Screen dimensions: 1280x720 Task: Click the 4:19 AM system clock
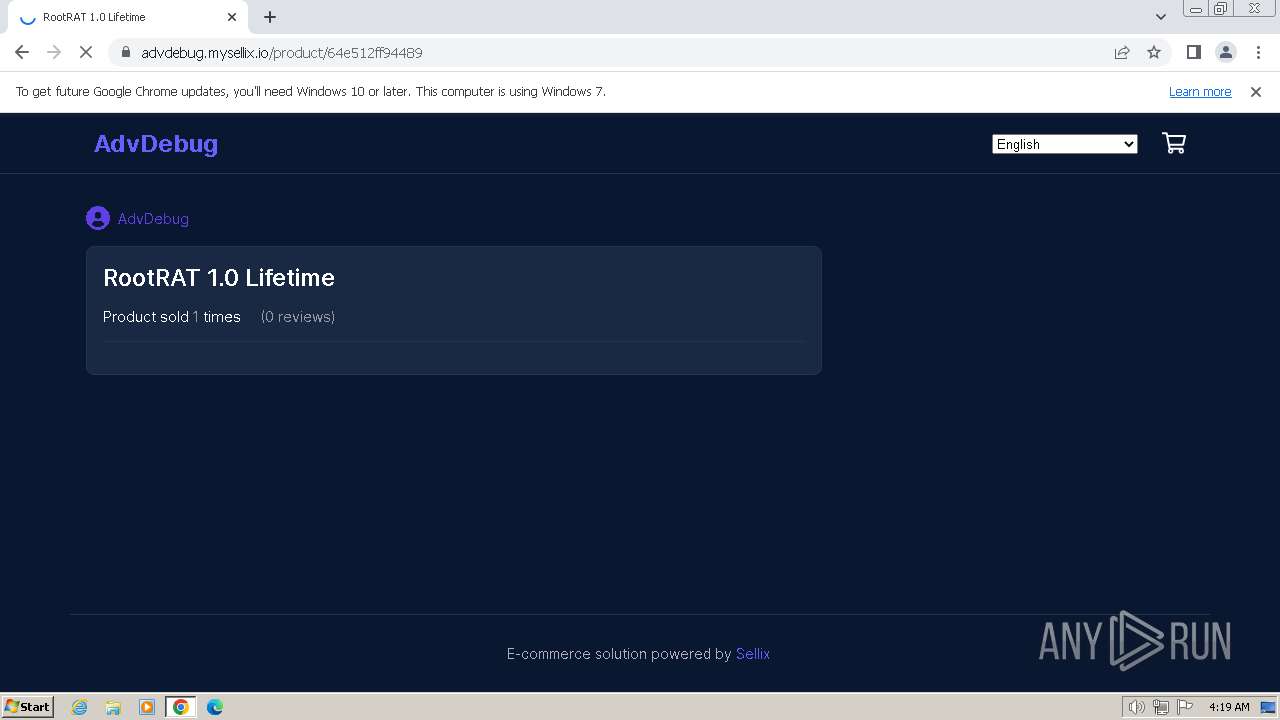point(1229,707)
